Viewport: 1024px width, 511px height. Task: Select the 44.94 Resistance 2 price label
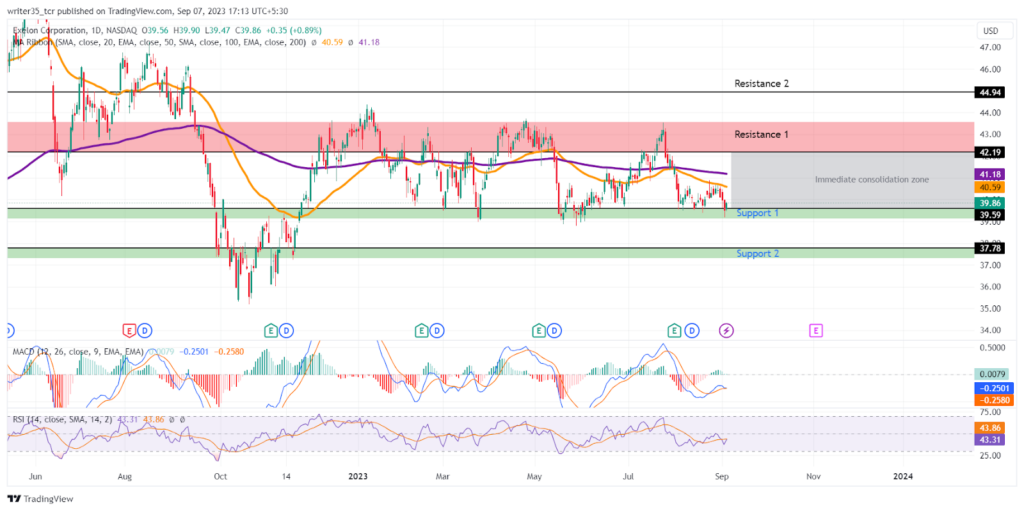(x=991, y=93)
